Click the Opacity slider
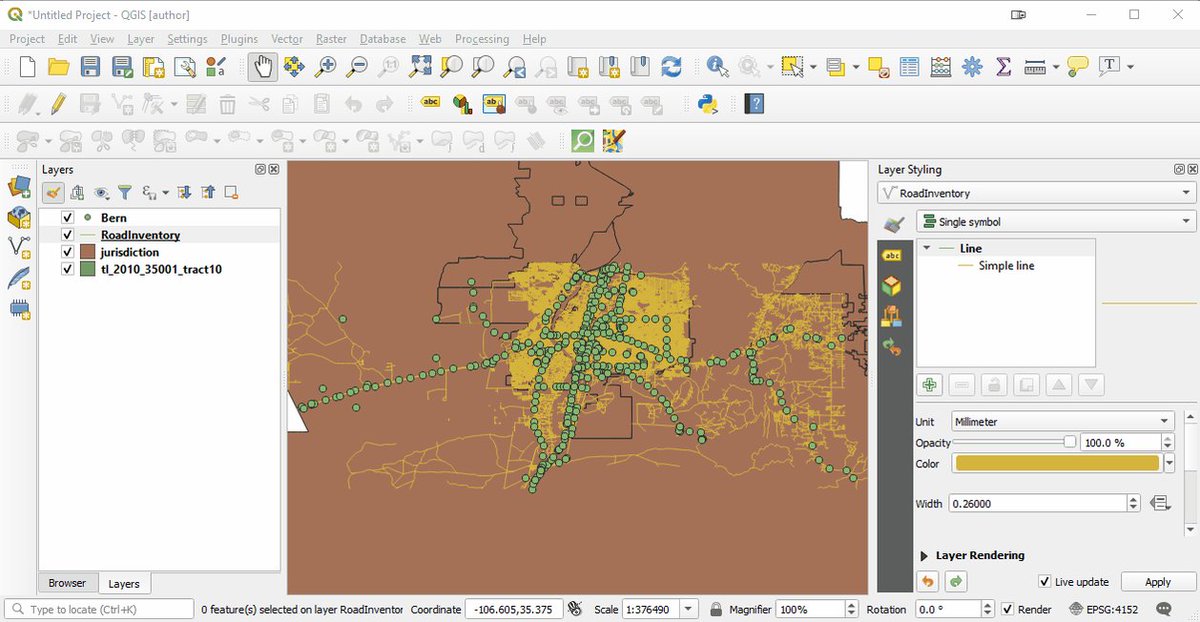This screenshot has height=622, width=1200. click(1014, 442)
